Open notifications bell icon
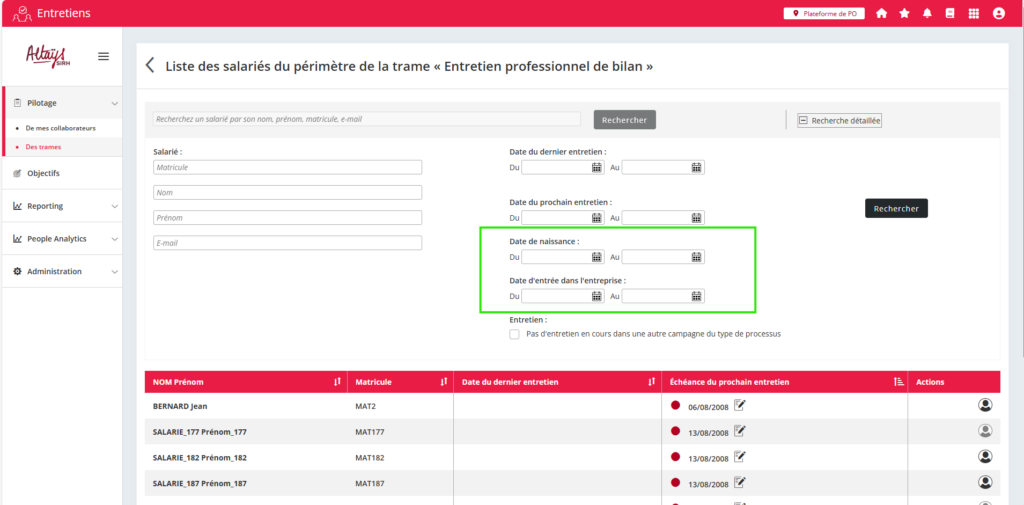Image resolution: width=1024 pixels, height=505 pixels. coord(927,14)
